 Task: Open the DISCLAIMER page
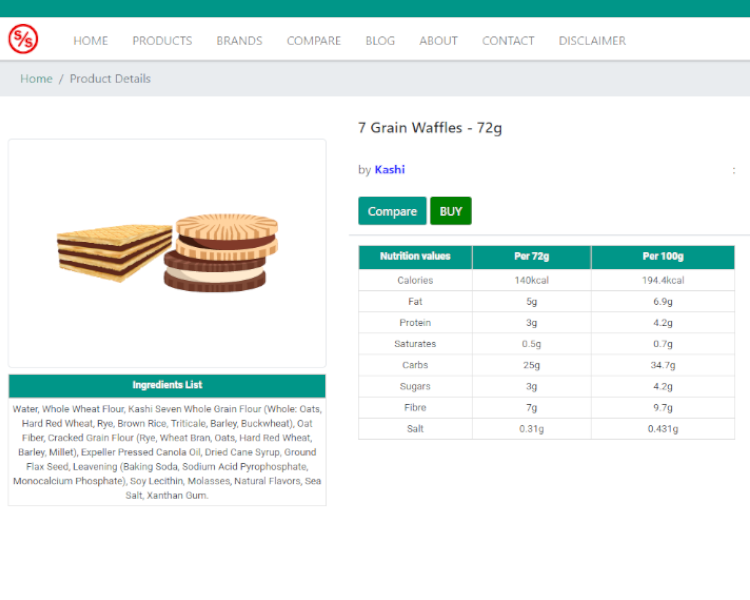[x=592, y=41]
